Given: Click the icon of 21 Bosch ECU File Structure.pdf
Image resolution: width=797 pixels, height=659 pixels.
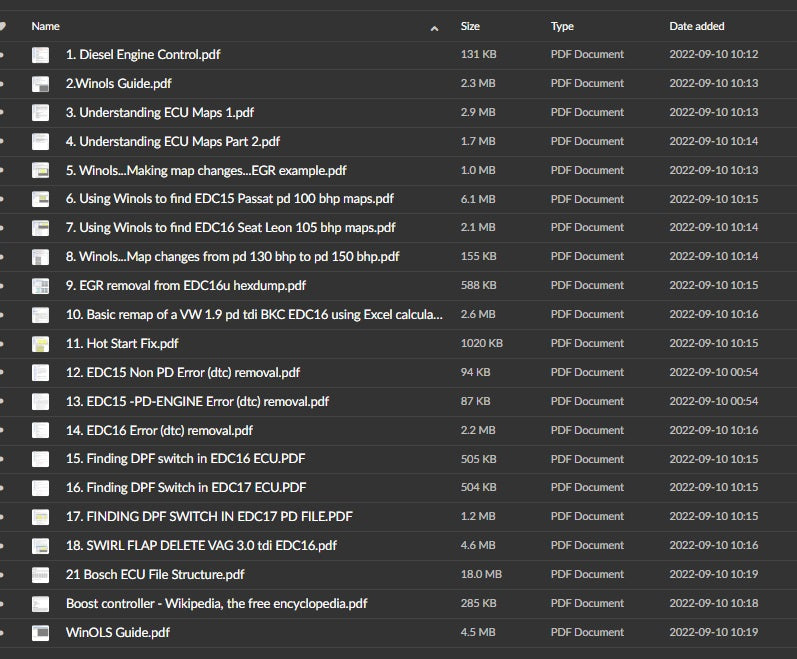Looking at the screenshot, I should (40, 575).
